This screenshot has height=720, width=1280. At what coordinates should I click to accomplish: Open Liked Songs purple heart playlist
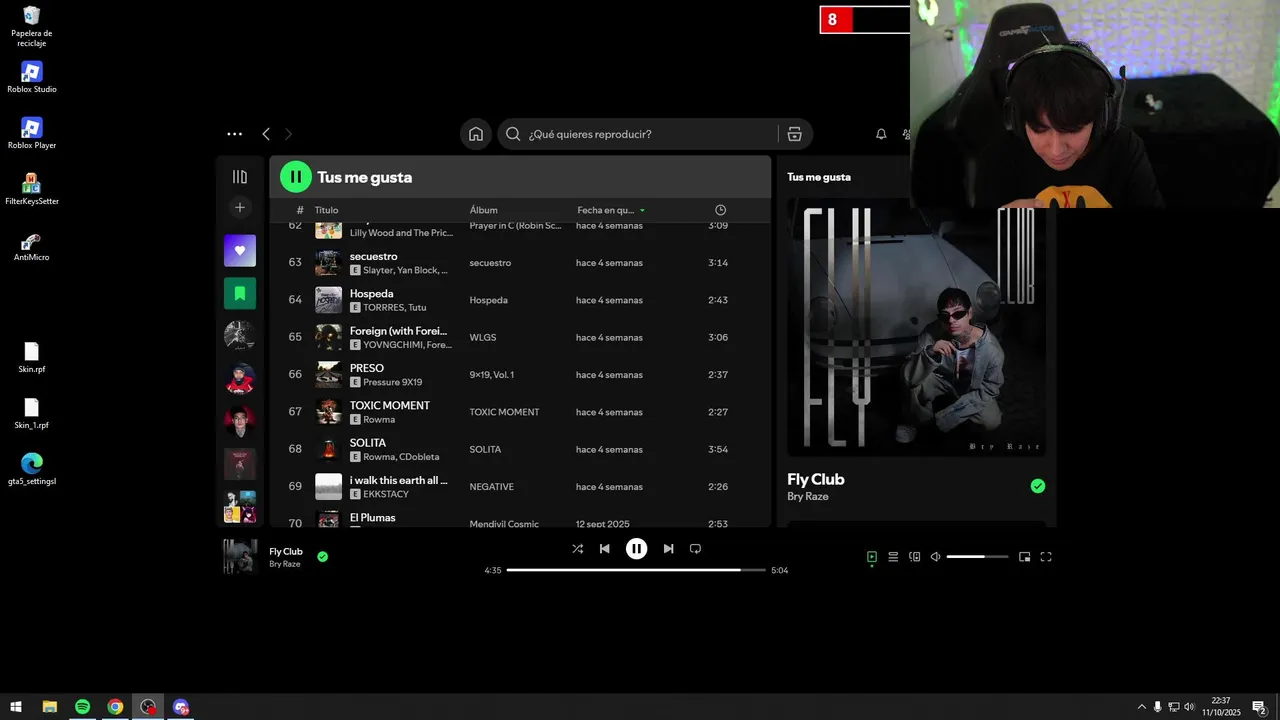(x=240, y=251)
